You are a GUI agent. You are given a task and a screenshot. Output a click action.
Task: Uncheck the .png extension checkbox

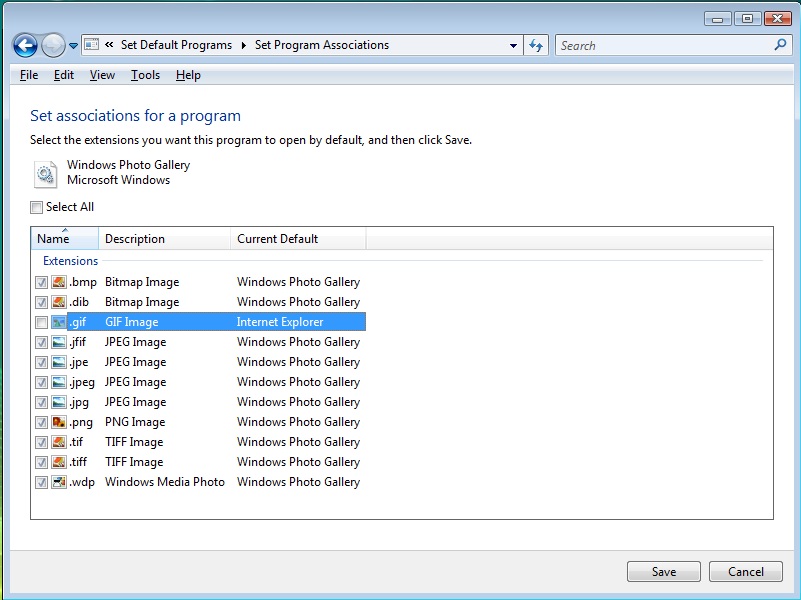41,422
